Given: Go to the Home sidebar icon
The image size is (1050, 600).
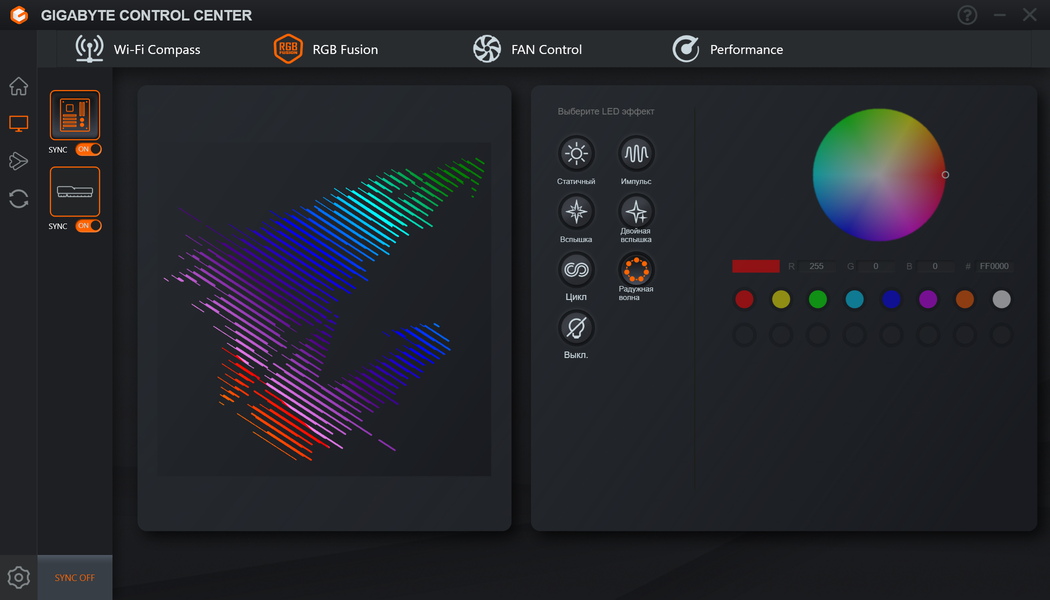Looking at the screenshot, I should (x=19, y=86).
